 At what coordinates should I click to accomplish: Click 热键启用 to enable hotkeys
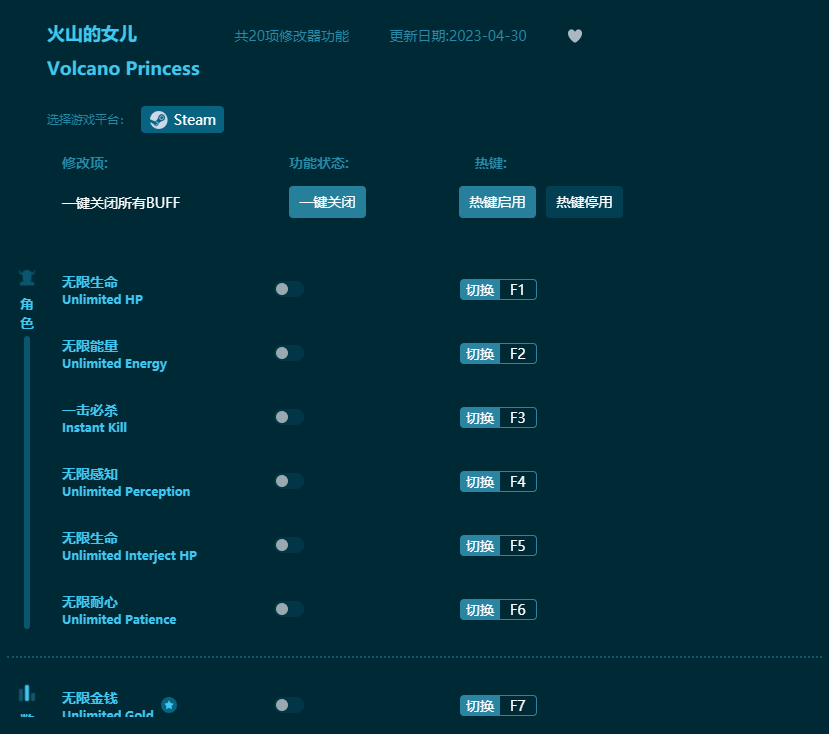497,202
